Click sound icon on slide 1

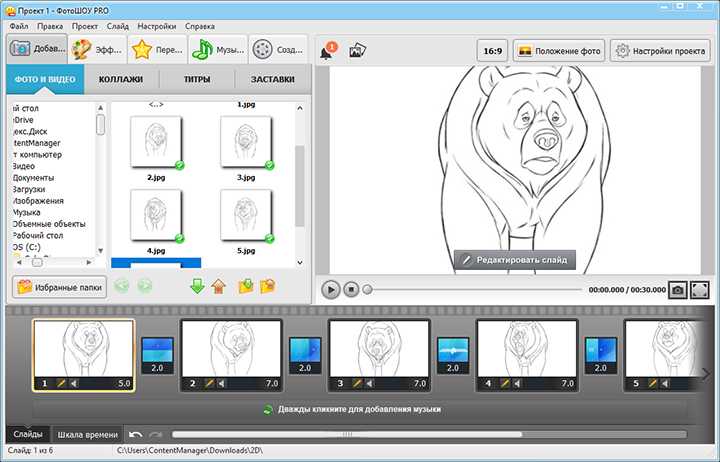[74, 383]
